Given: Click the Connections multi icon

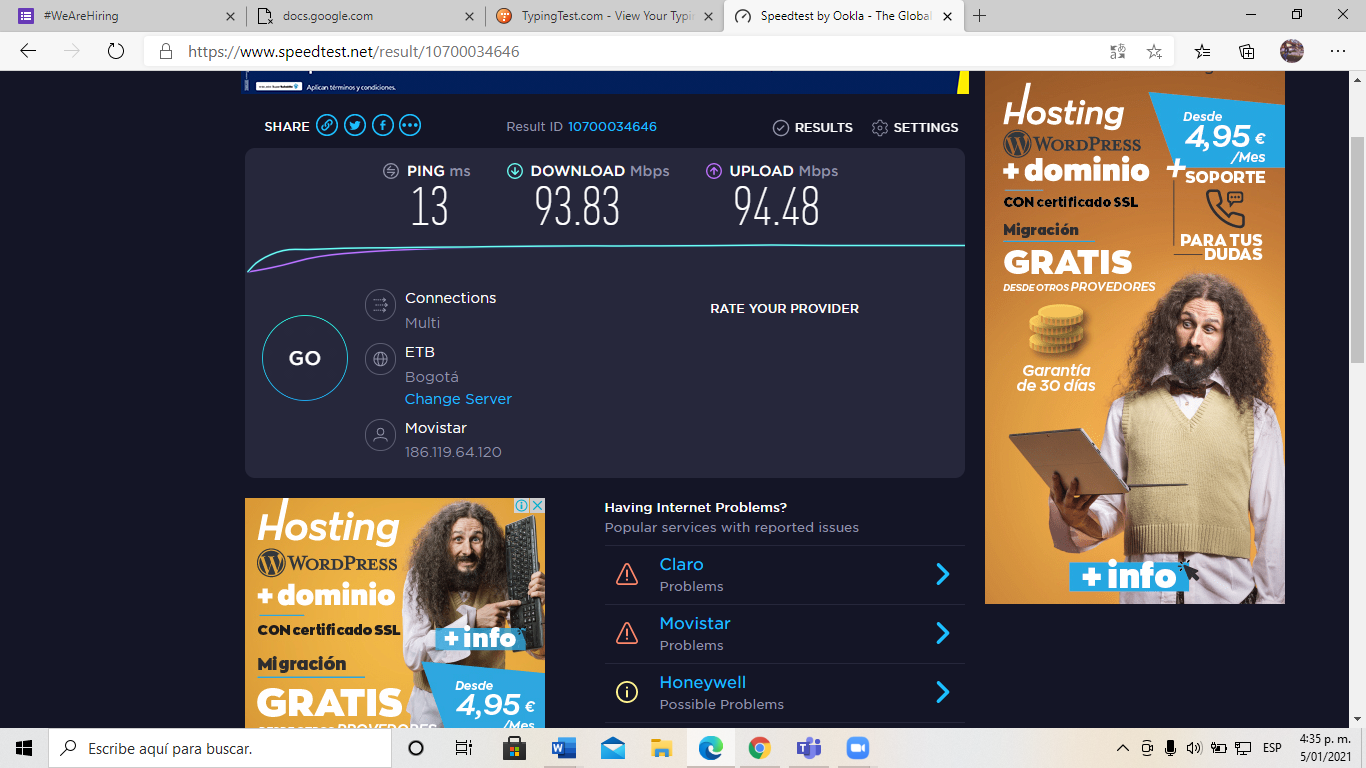Looking at the screenshot, I should pyautogui.click(x=380, y=305).
